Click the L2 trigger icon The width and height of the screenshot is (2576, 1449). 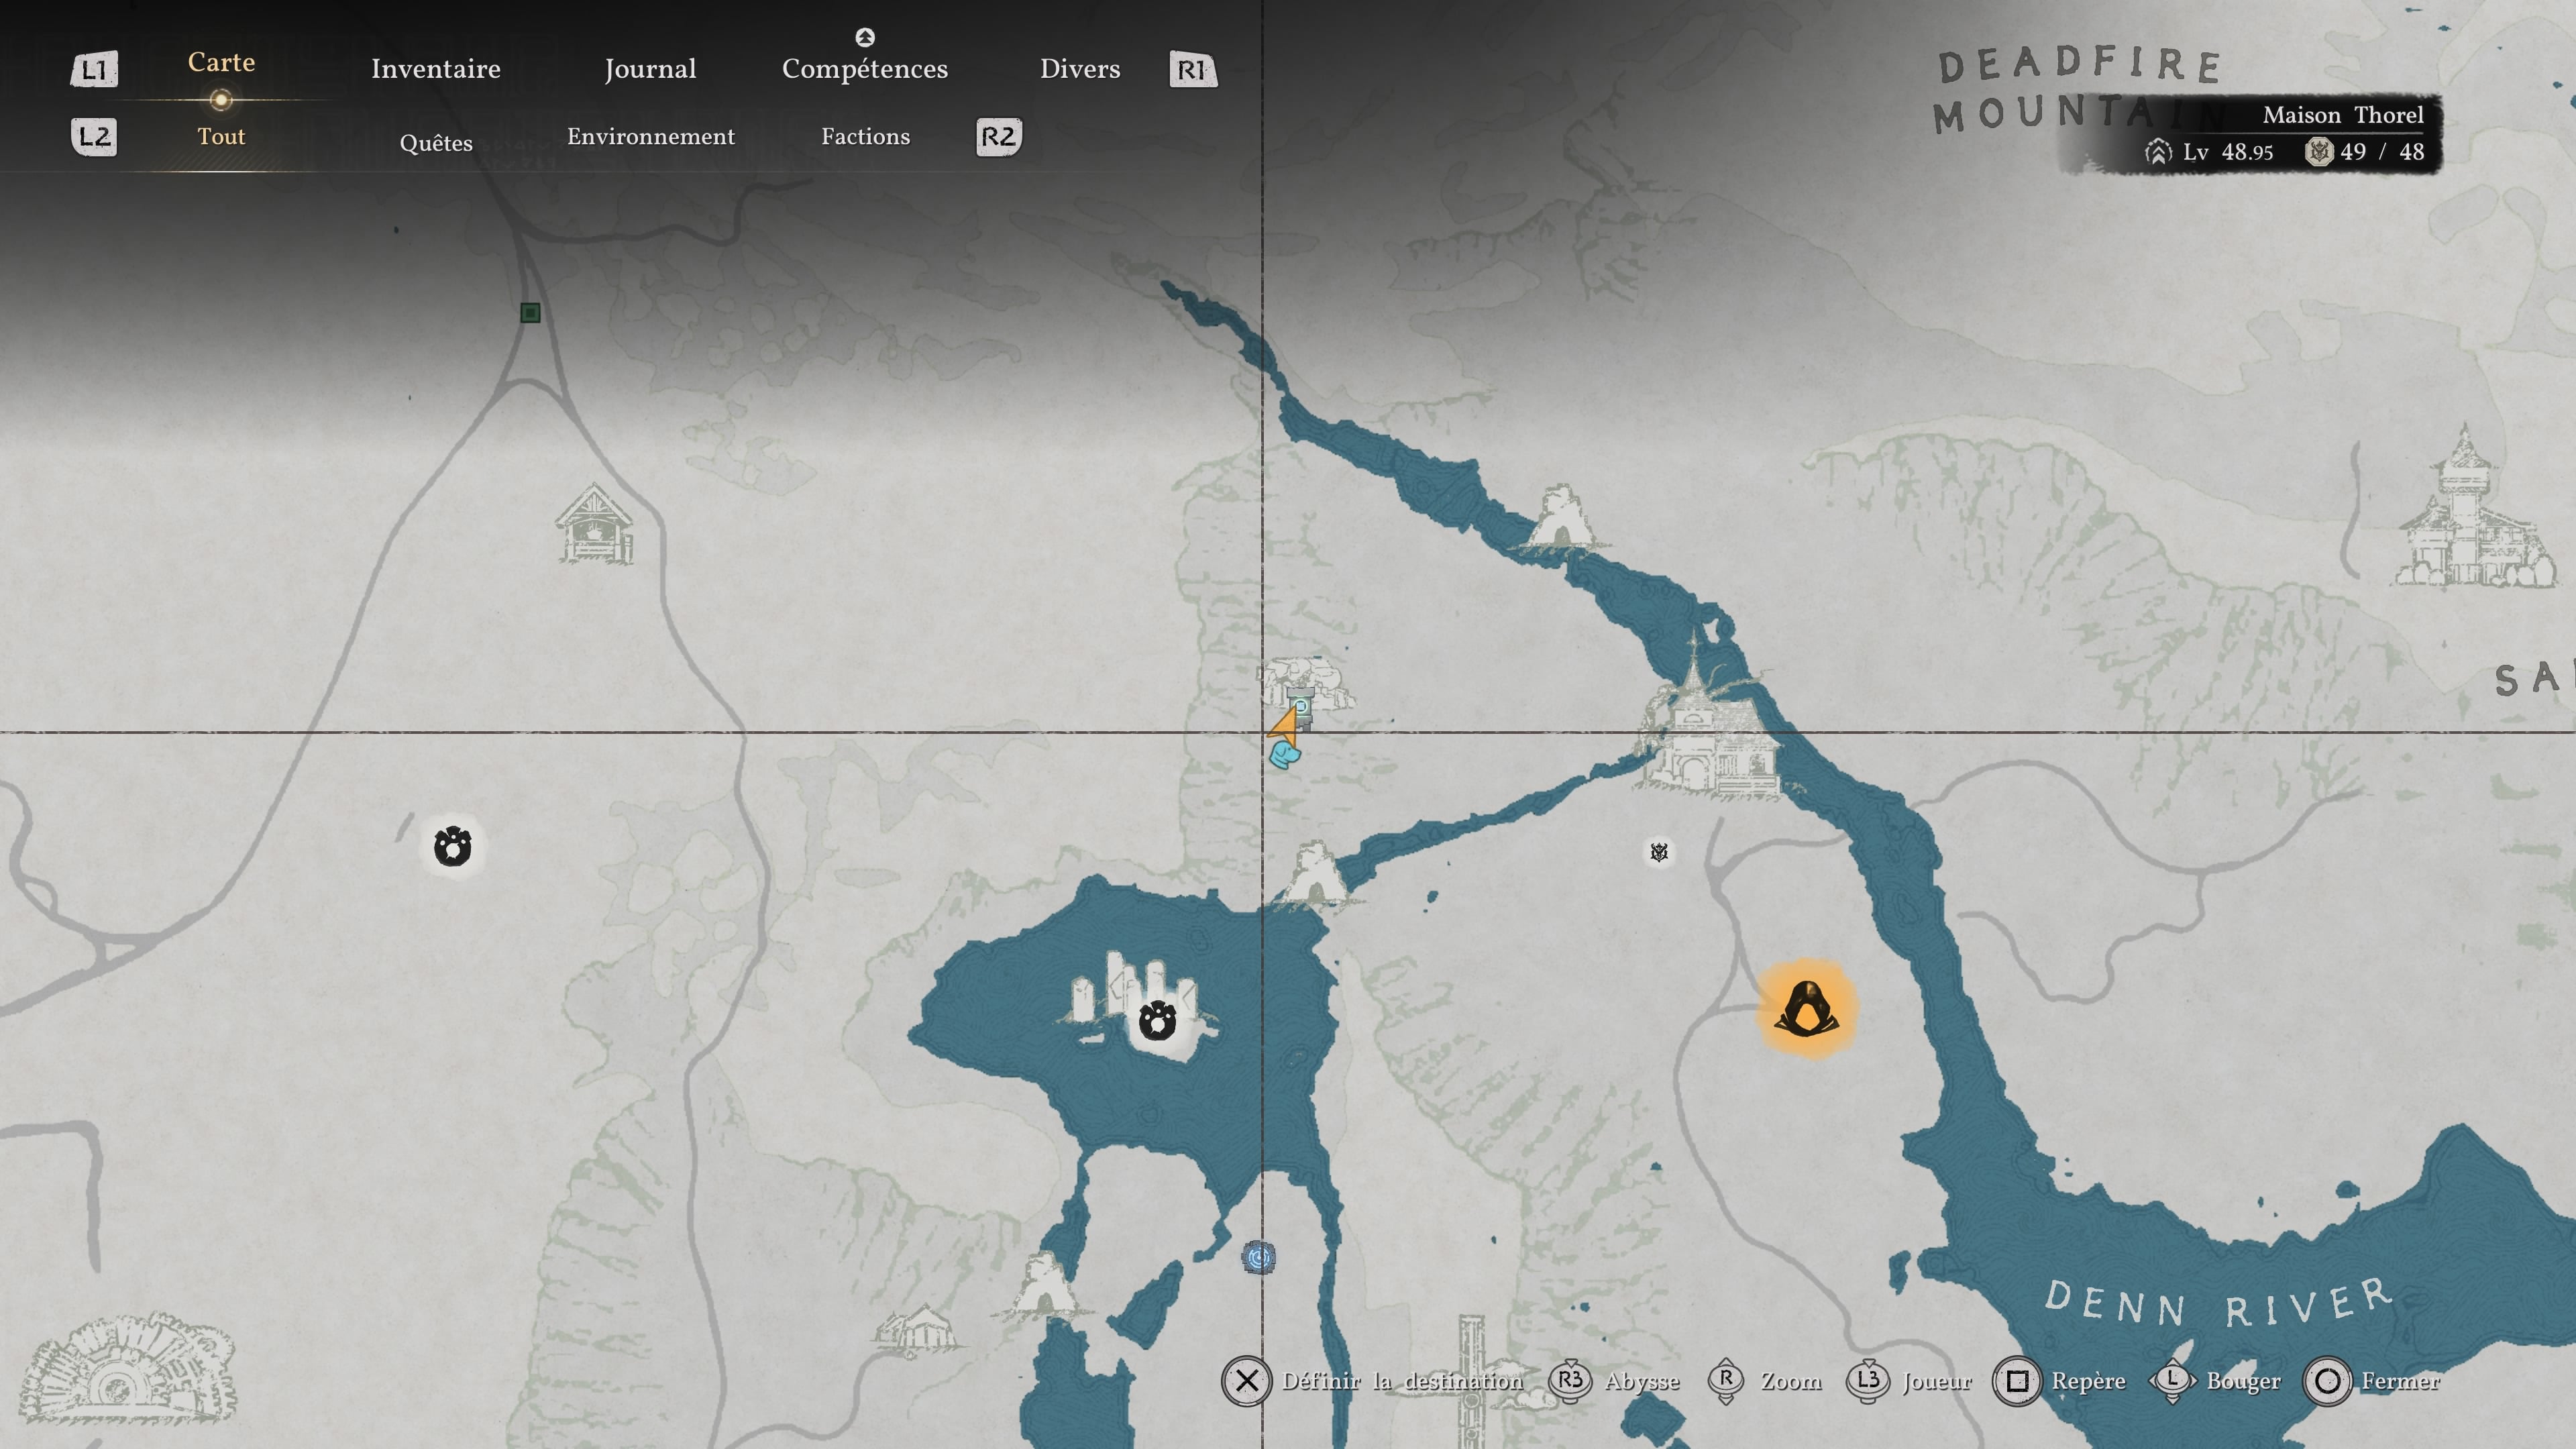[94, 136]
